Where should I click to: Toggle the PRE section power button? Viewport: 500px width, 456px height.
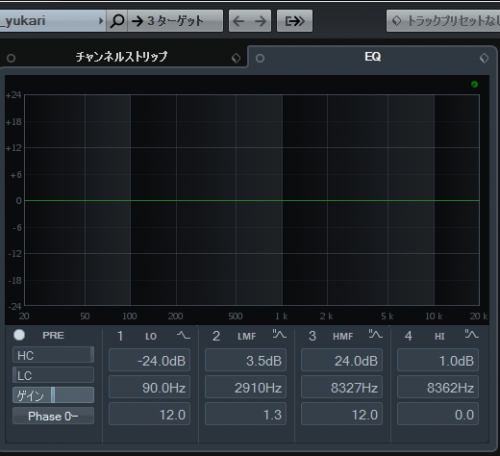[x=19, y=335]
